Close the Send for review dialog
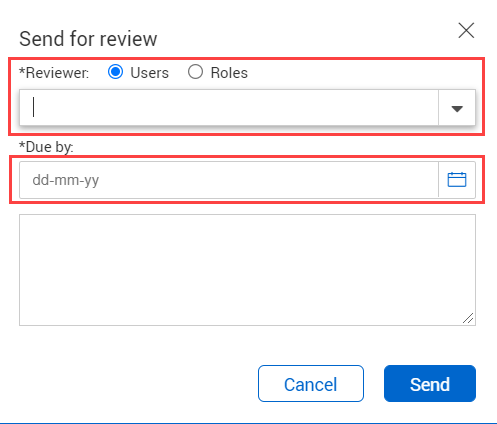The width and height of the screenshot is (497, 424). click(466, 31)
